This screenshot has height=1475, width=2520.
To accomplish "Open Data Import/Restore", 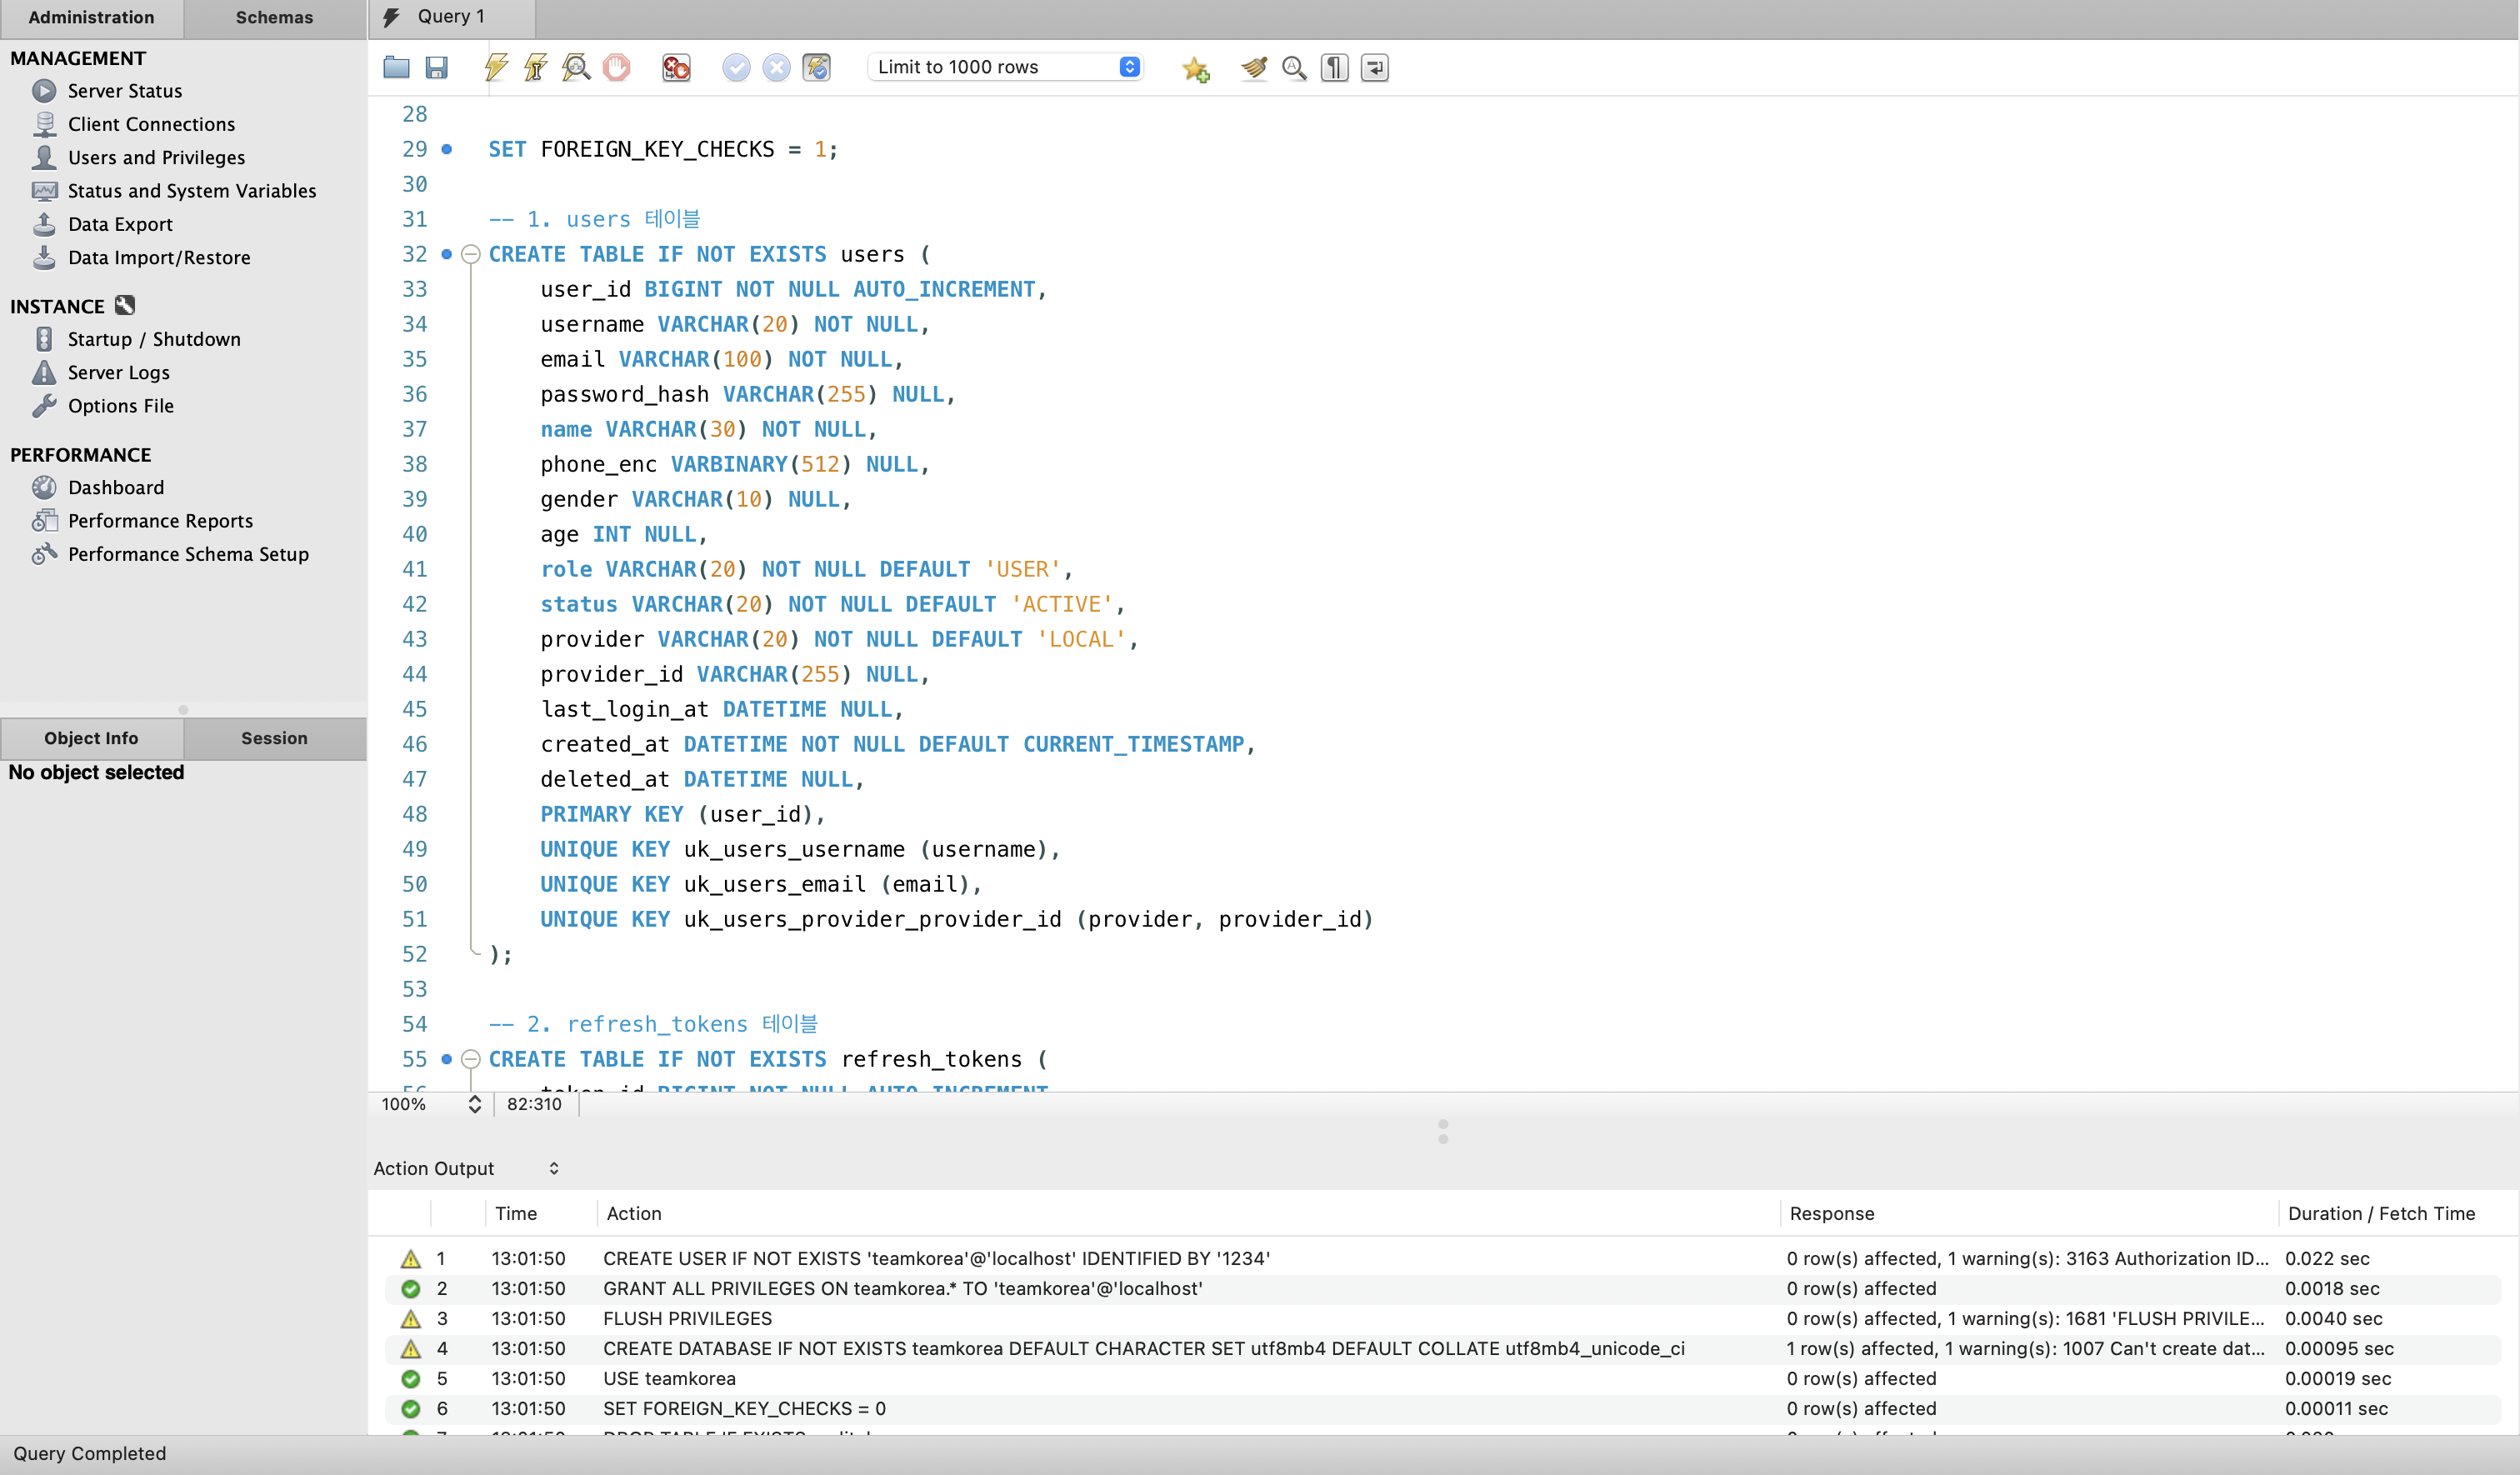I will pyautogui.click(x=159, y=257).
